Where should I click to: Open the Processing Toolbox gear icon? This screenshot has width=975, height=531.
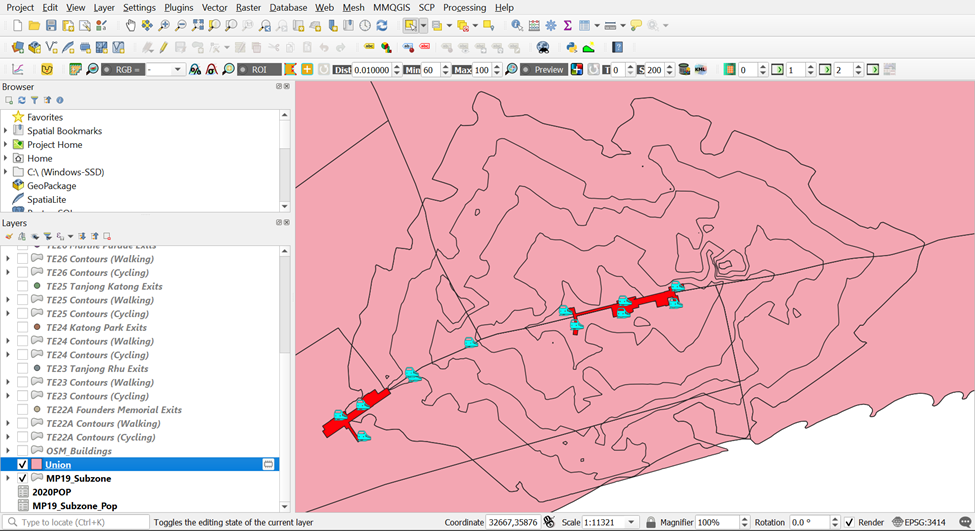[550, 25]
